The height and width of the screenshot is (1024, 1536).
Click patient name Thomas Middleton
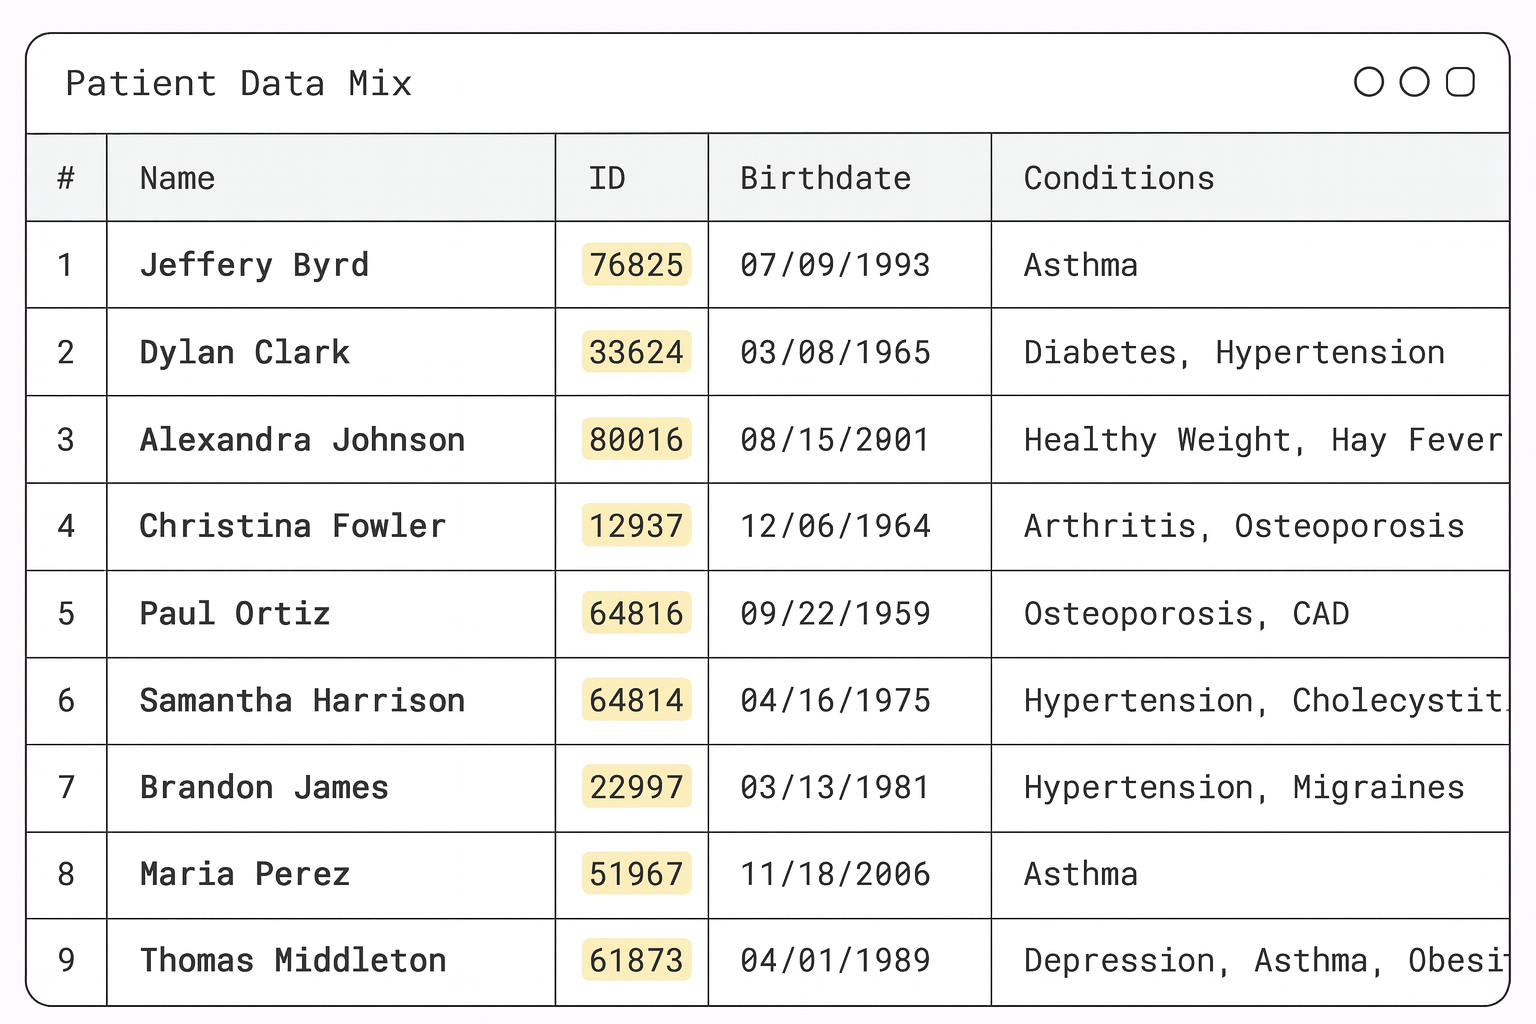tap(293, 961)
